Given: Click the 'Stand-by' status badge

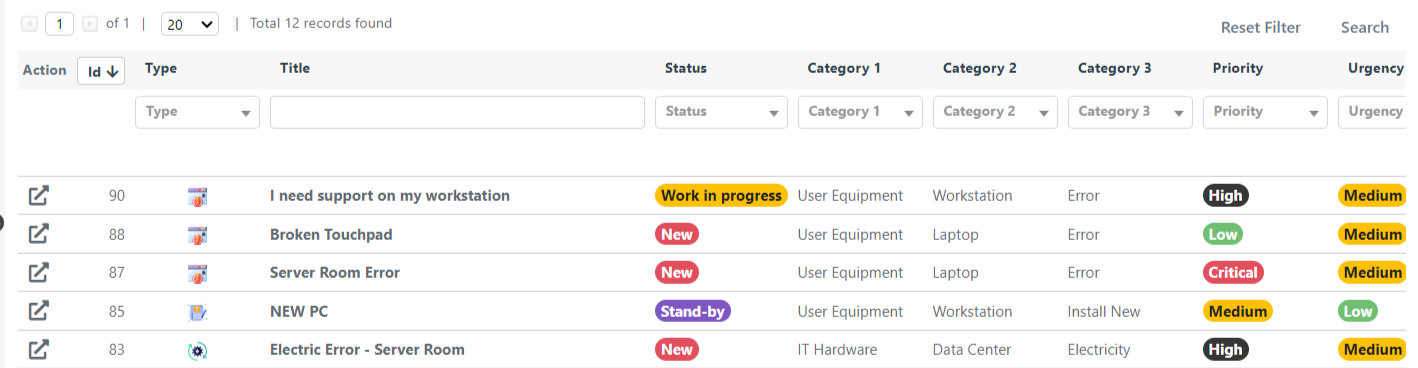Looking at the screenshot, I should [693, 311].
